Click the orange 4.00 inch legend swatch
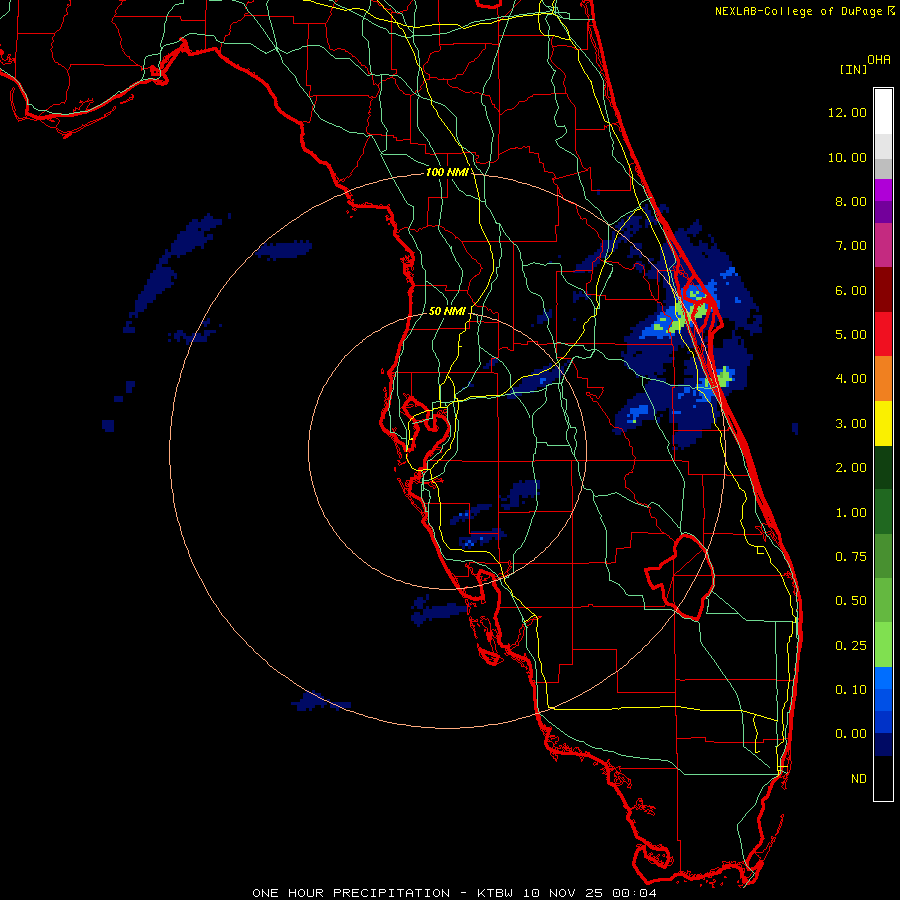Image resolution: width=900 pixels, height=900 pixels. click(883, 379)
